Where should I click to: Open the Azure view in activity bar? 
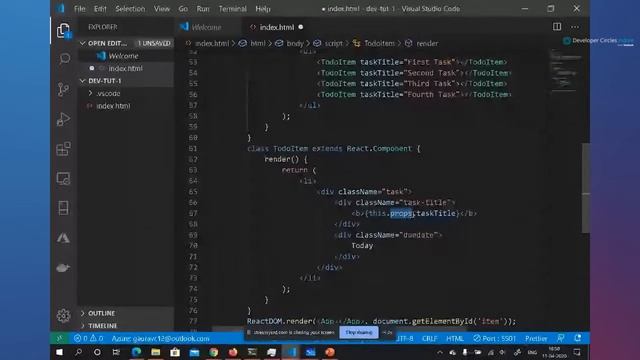click(x=63, y=238)
